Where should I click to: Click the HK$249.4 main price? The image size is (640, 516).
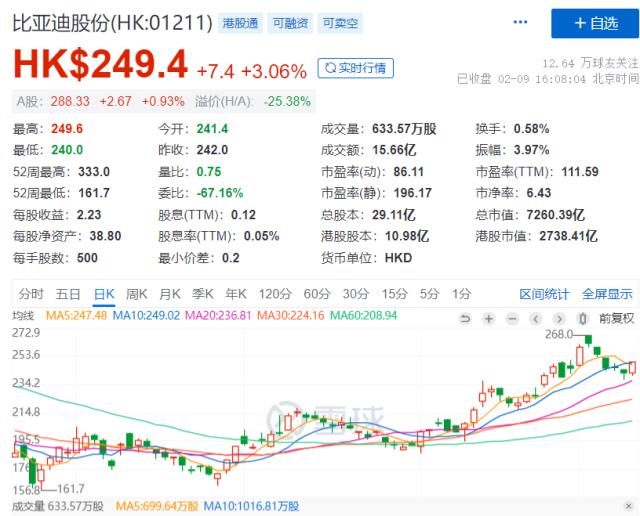[x=100, y=64]
